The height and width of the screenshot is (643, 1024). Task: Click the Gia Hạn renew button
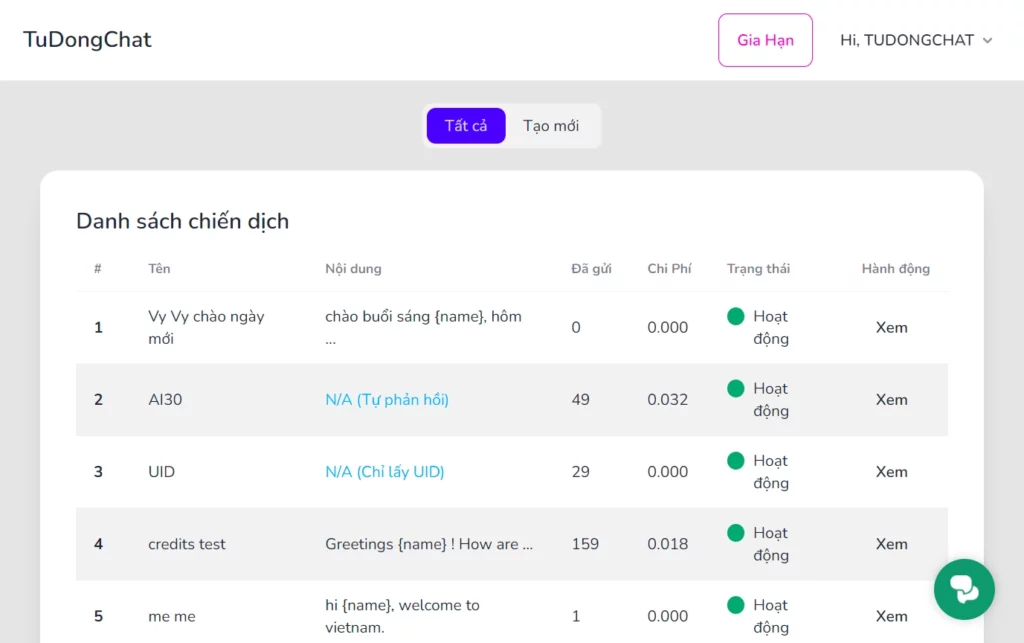(765, 40)
